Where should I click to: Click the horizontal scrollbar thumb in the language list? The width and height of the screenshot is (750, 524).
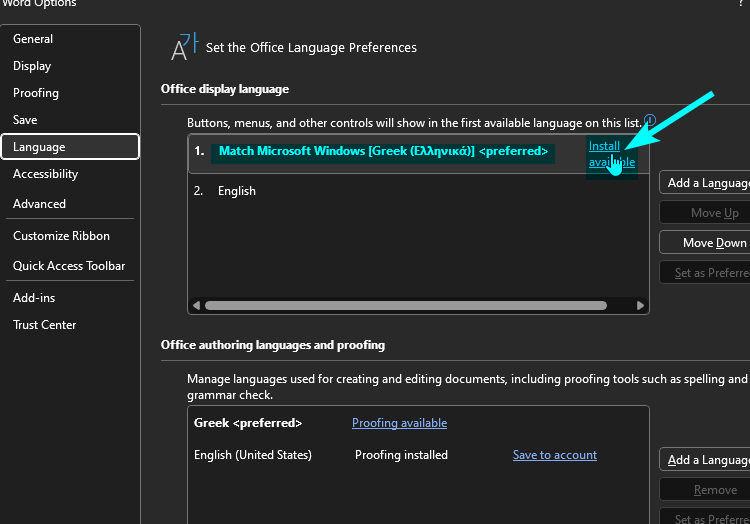(x=406, y=306)
